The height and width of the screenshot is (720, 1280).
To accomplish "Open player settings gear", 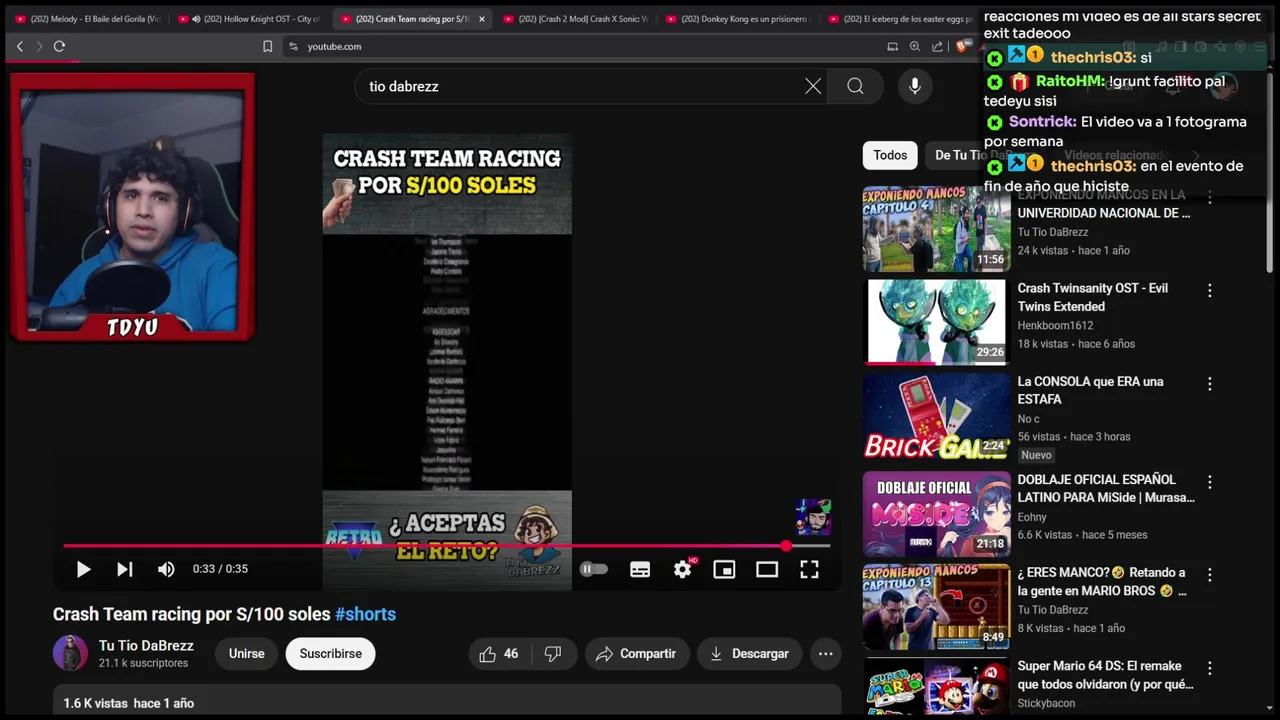I will pos(683,569).
